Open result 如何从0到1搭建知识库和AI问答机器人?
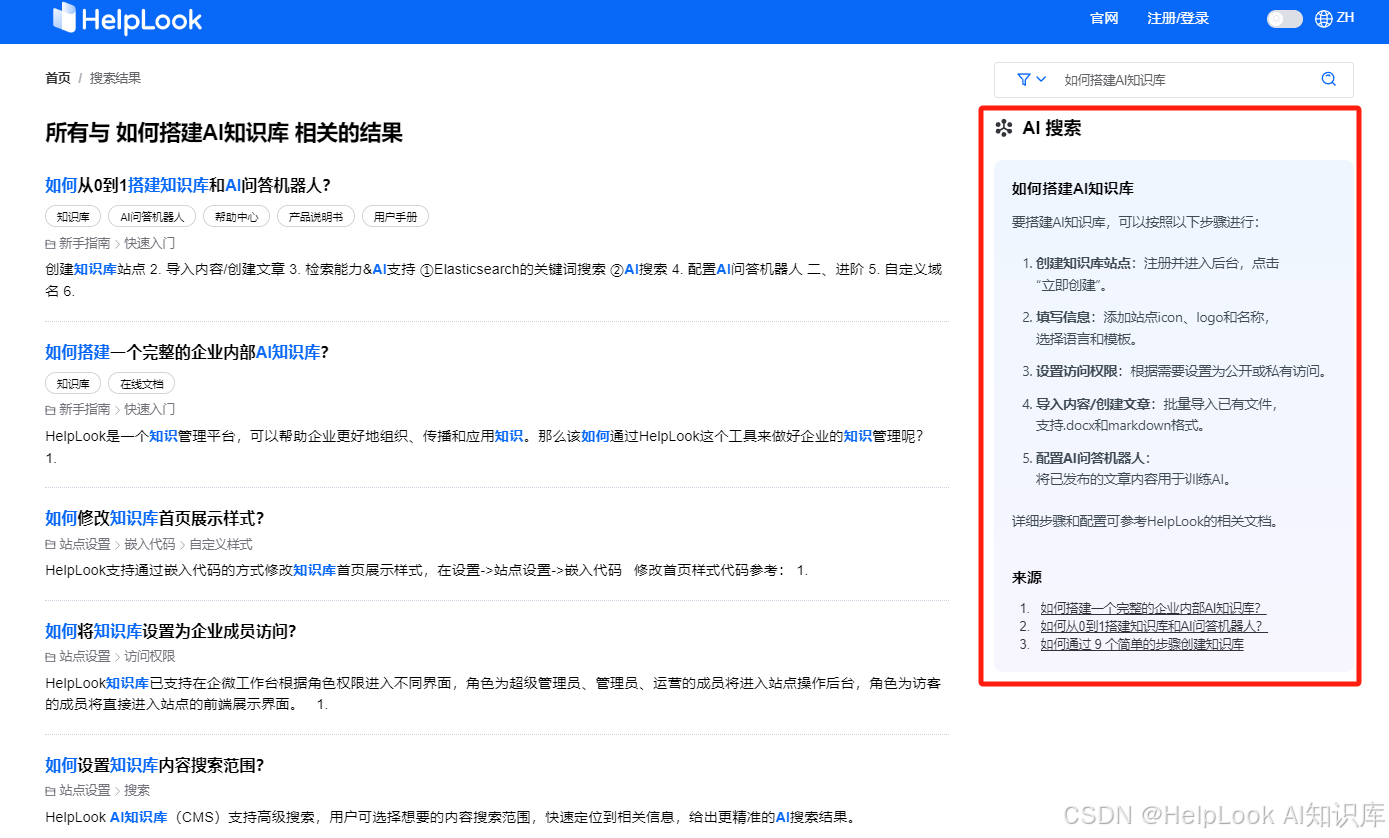1389x838 pixels. (x=188, y=185)
